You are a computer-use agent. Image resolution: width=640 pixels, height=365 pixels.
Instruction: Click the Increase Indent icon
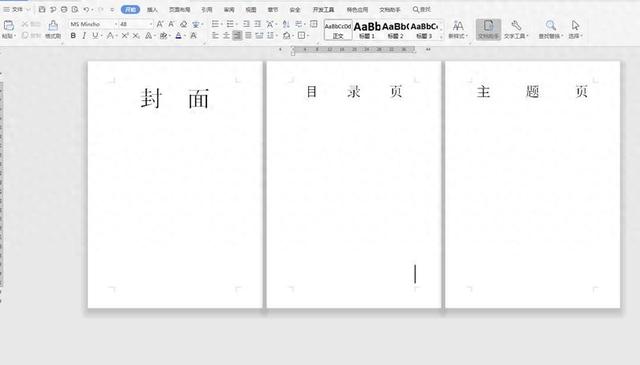tap(257, 24)
